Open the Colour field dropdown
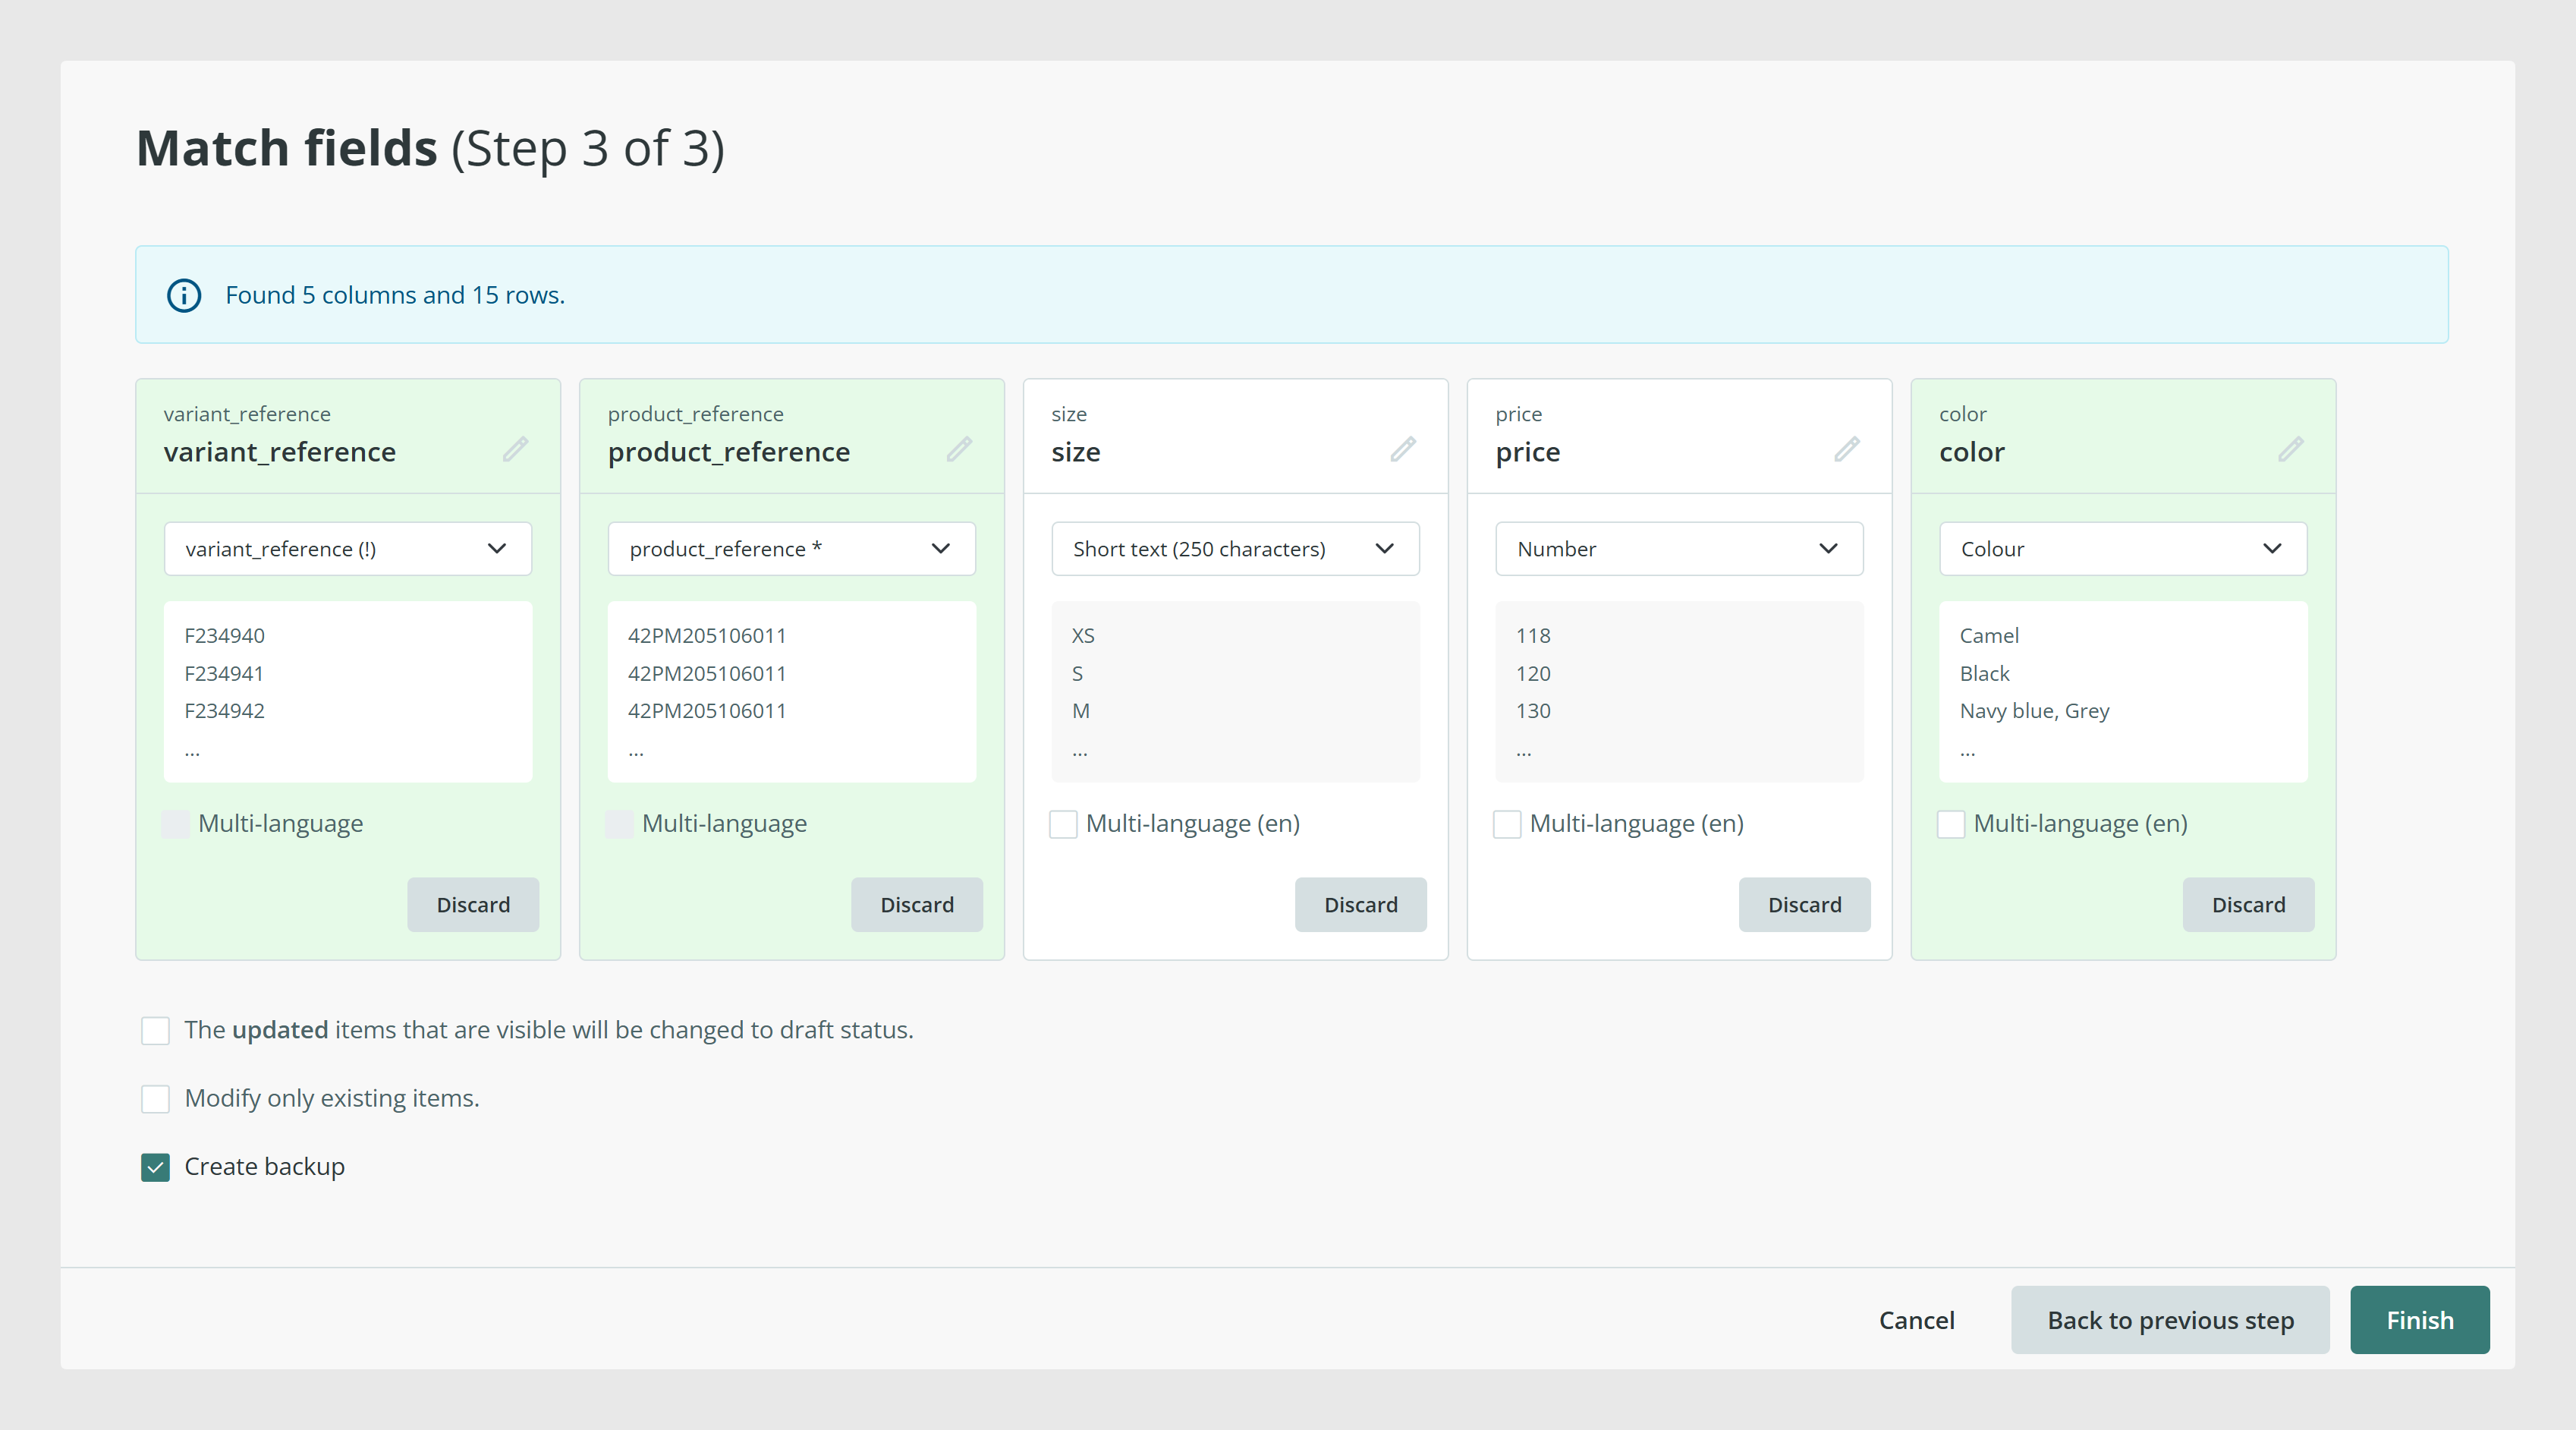The image size is (2576, 1430). [x=2123, y=549]
